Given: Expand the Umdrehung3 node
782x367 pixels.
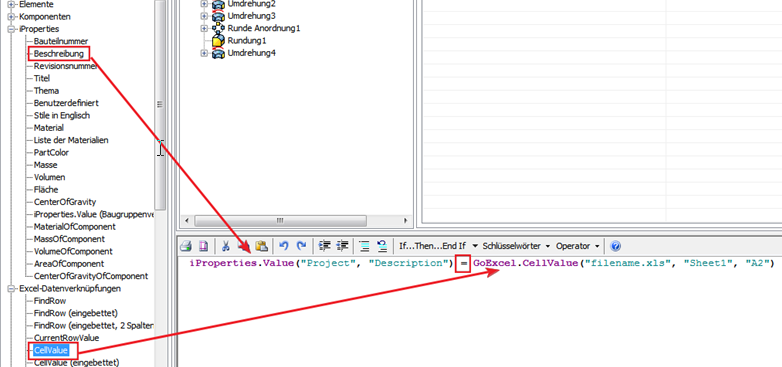Looking at the screenshot, I should tap(204, 16).
